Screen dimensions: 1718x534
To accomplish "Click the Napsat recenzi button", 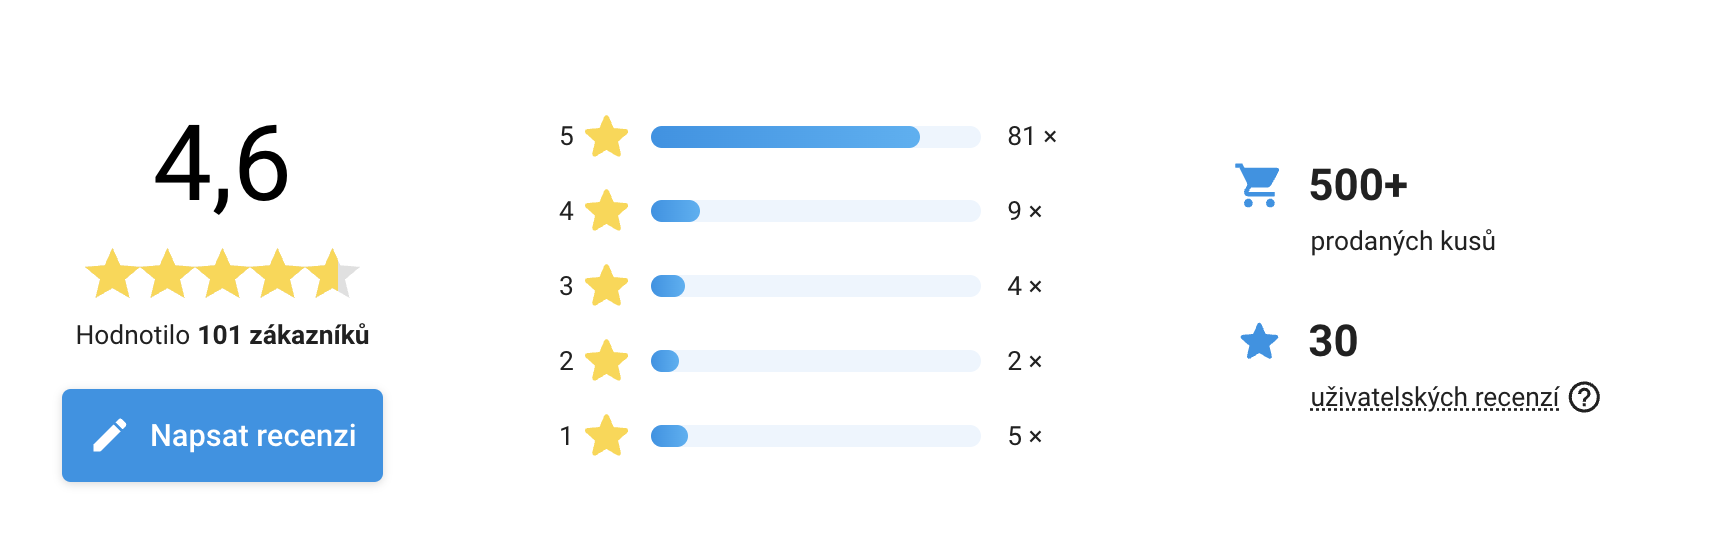I will pos(222,435).
